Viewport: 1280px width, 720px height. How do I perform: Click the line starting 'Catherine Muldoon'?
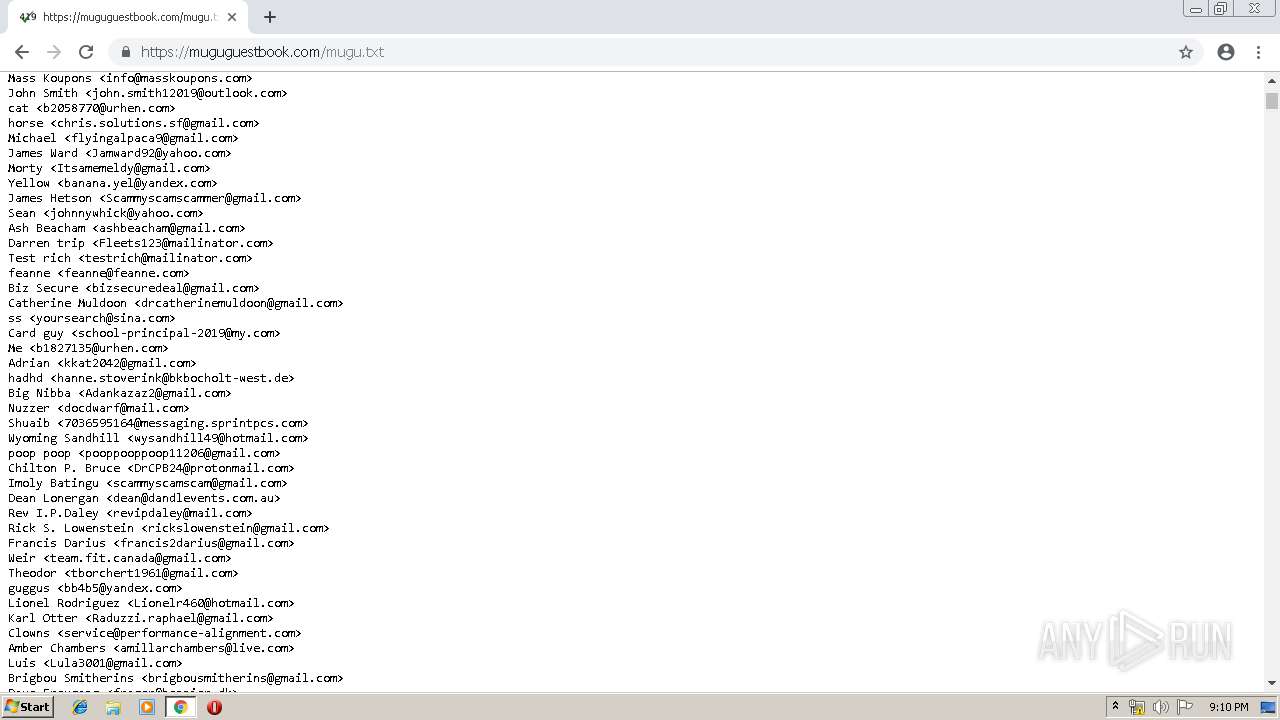tap(176, 303)
